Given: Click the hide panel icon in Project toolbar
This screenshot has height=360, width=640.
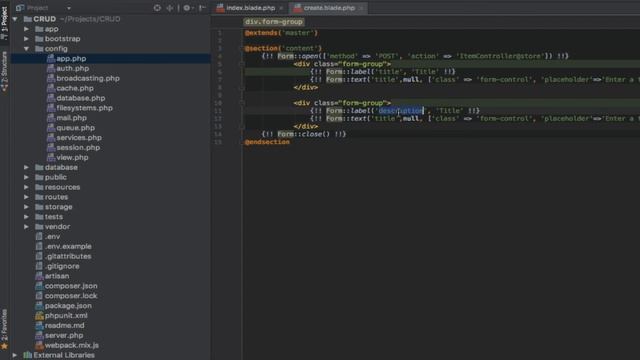Looking at the screenshot, I should 202,8.
